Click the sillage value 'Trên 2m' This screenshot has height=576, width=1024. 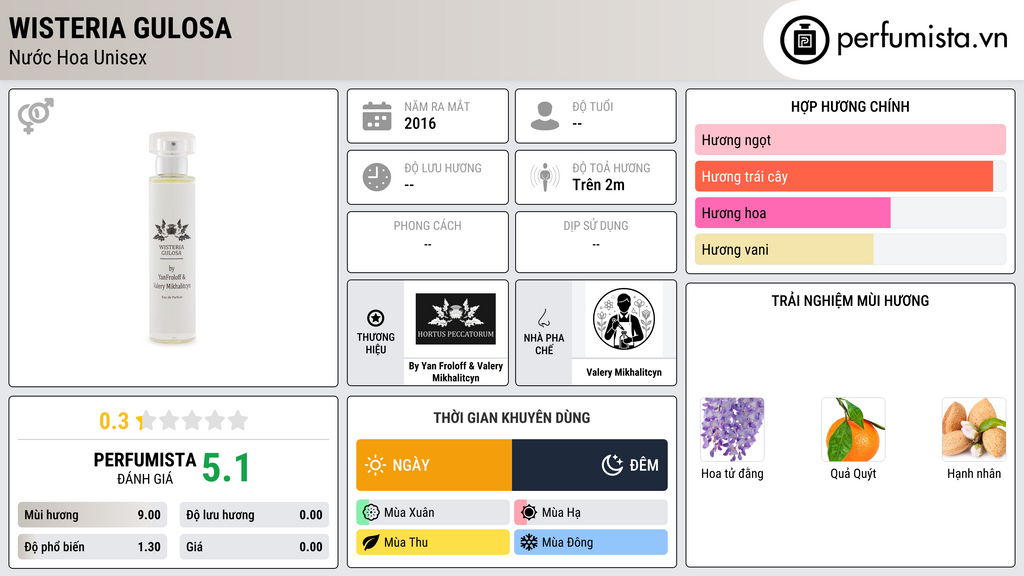[x=598, y=185]
